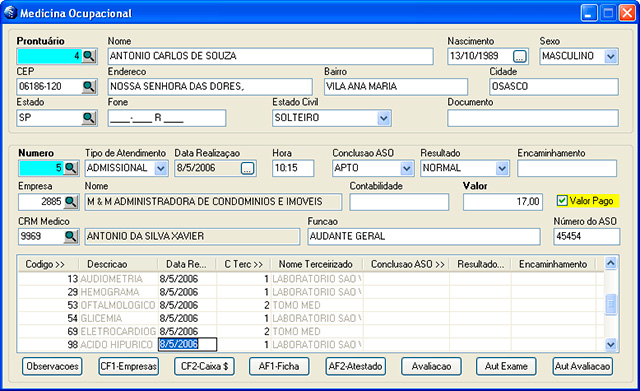This screenshot has width=640, height=391.
Task: Click the AF2-Atestado button
Action: (x=356, y=367)
